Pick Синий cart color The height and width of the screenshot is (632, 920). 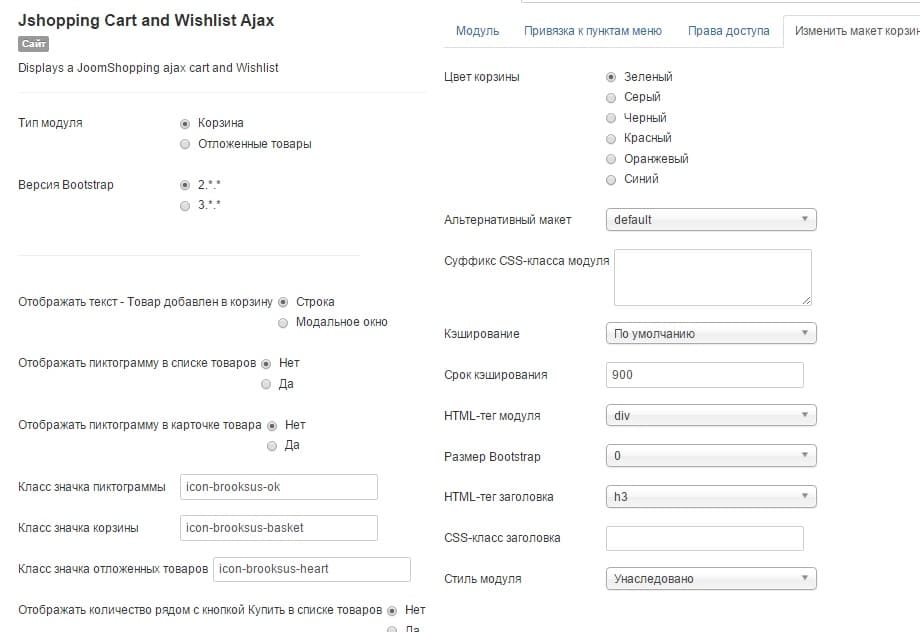click(x=611, y=180)
